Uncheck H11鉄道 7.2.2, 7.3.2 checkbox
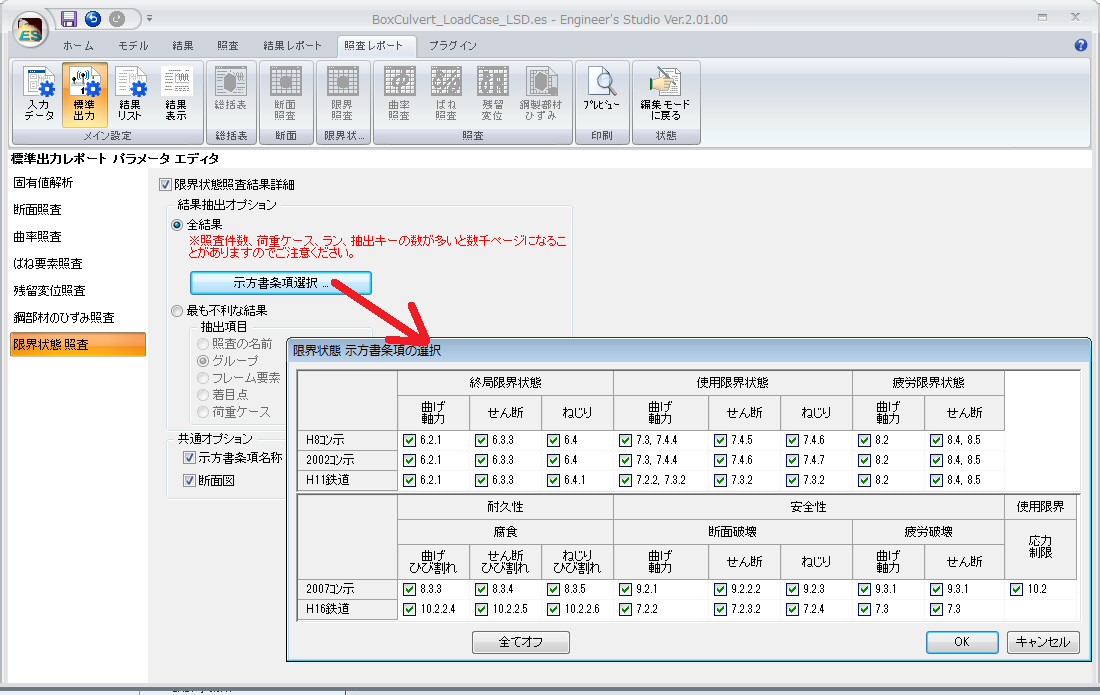The height and width of the screenshot is (695, 1100). point(625,480)
